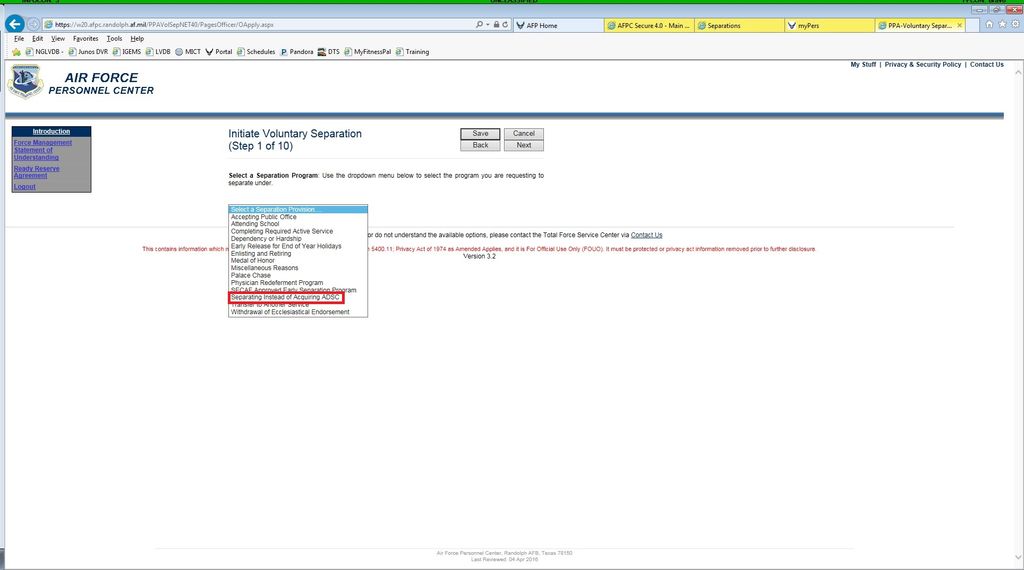The width and height of the screenshot is (1024, 570).
Task: Select 'Separating Instead of Acquiring ADSC' option
Action: [x=285, y=297]
